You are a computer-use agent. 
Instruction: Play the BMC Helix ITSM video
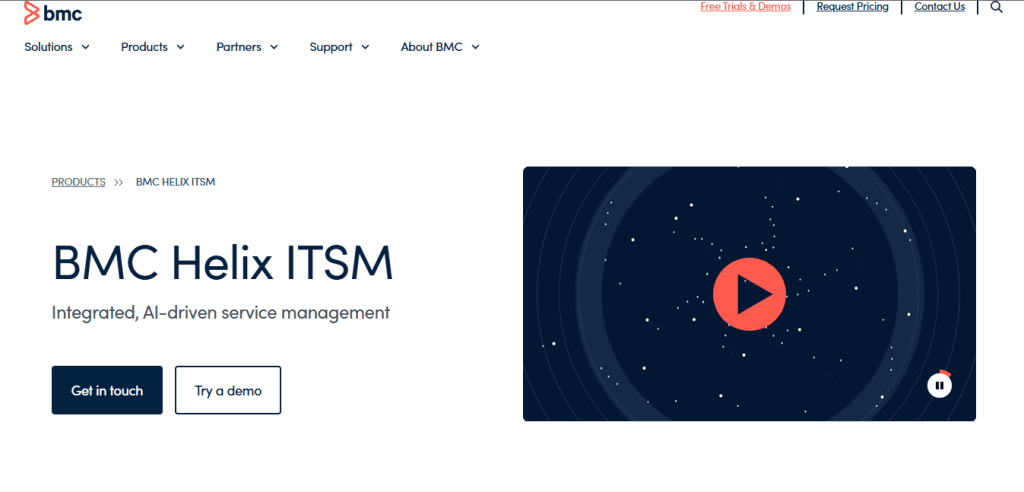(x=749, y=294)
